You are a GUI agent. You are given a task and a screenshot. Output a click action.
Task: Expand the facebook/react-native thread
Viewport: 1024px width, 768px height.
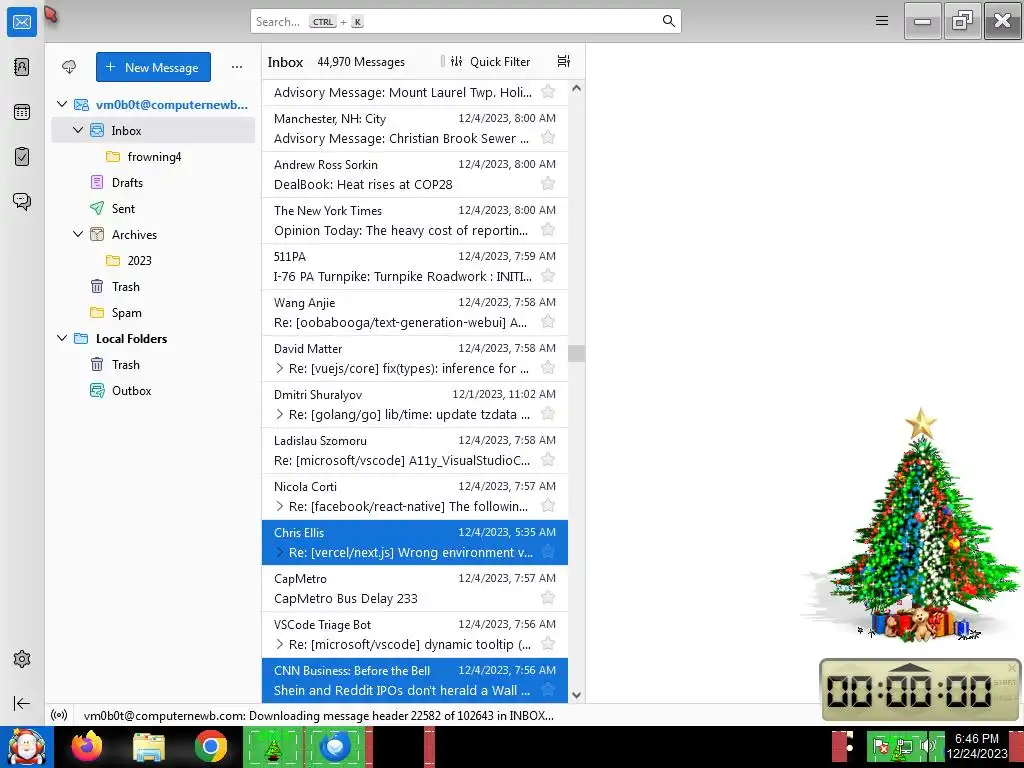[x=280, y=506]
